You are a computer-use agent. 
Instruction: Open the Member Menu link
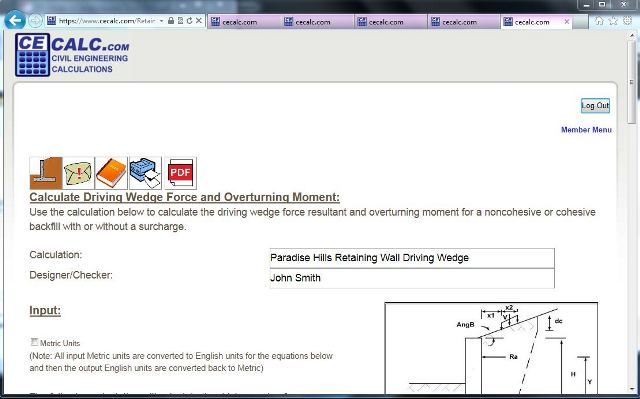586,130
